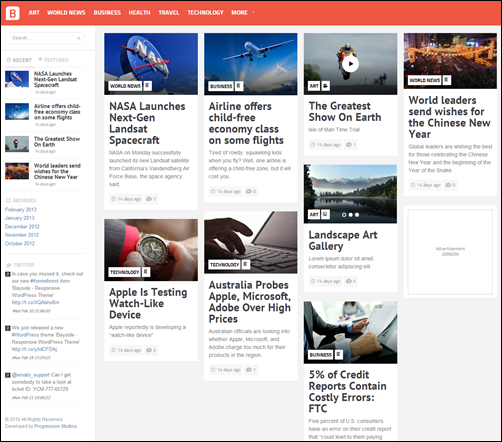
Task: Click article-type icon on Airline card
Action: click(x=239, y=86)
